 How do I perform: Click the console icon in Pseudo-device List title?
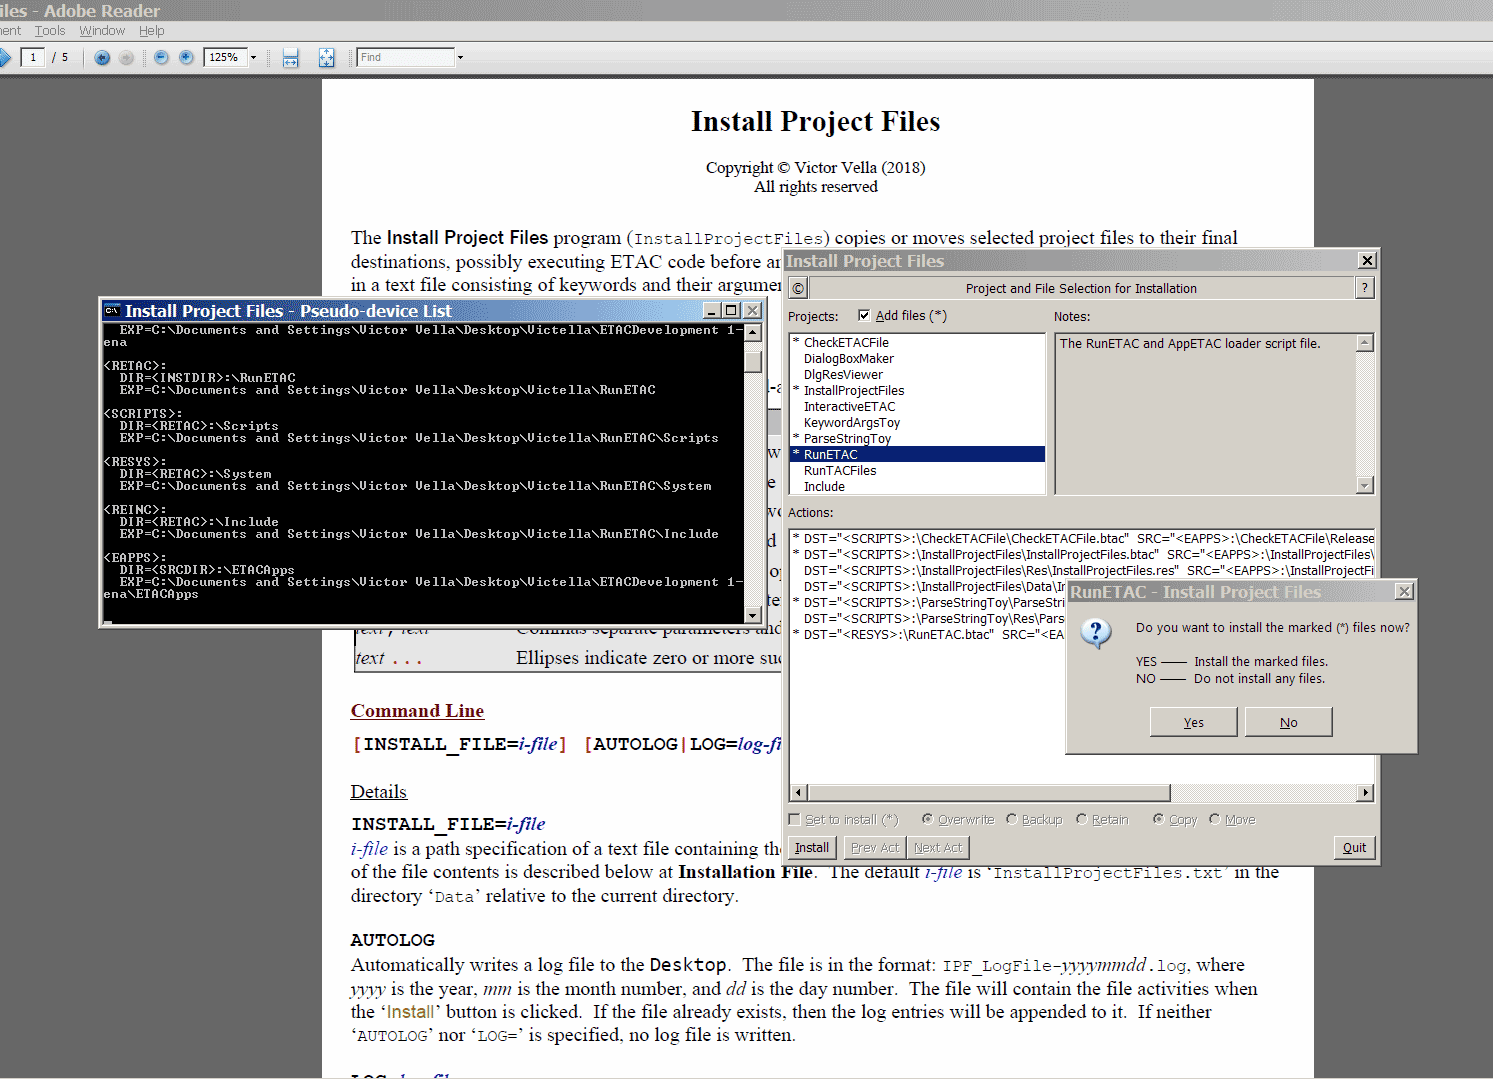tap(112, 311)
